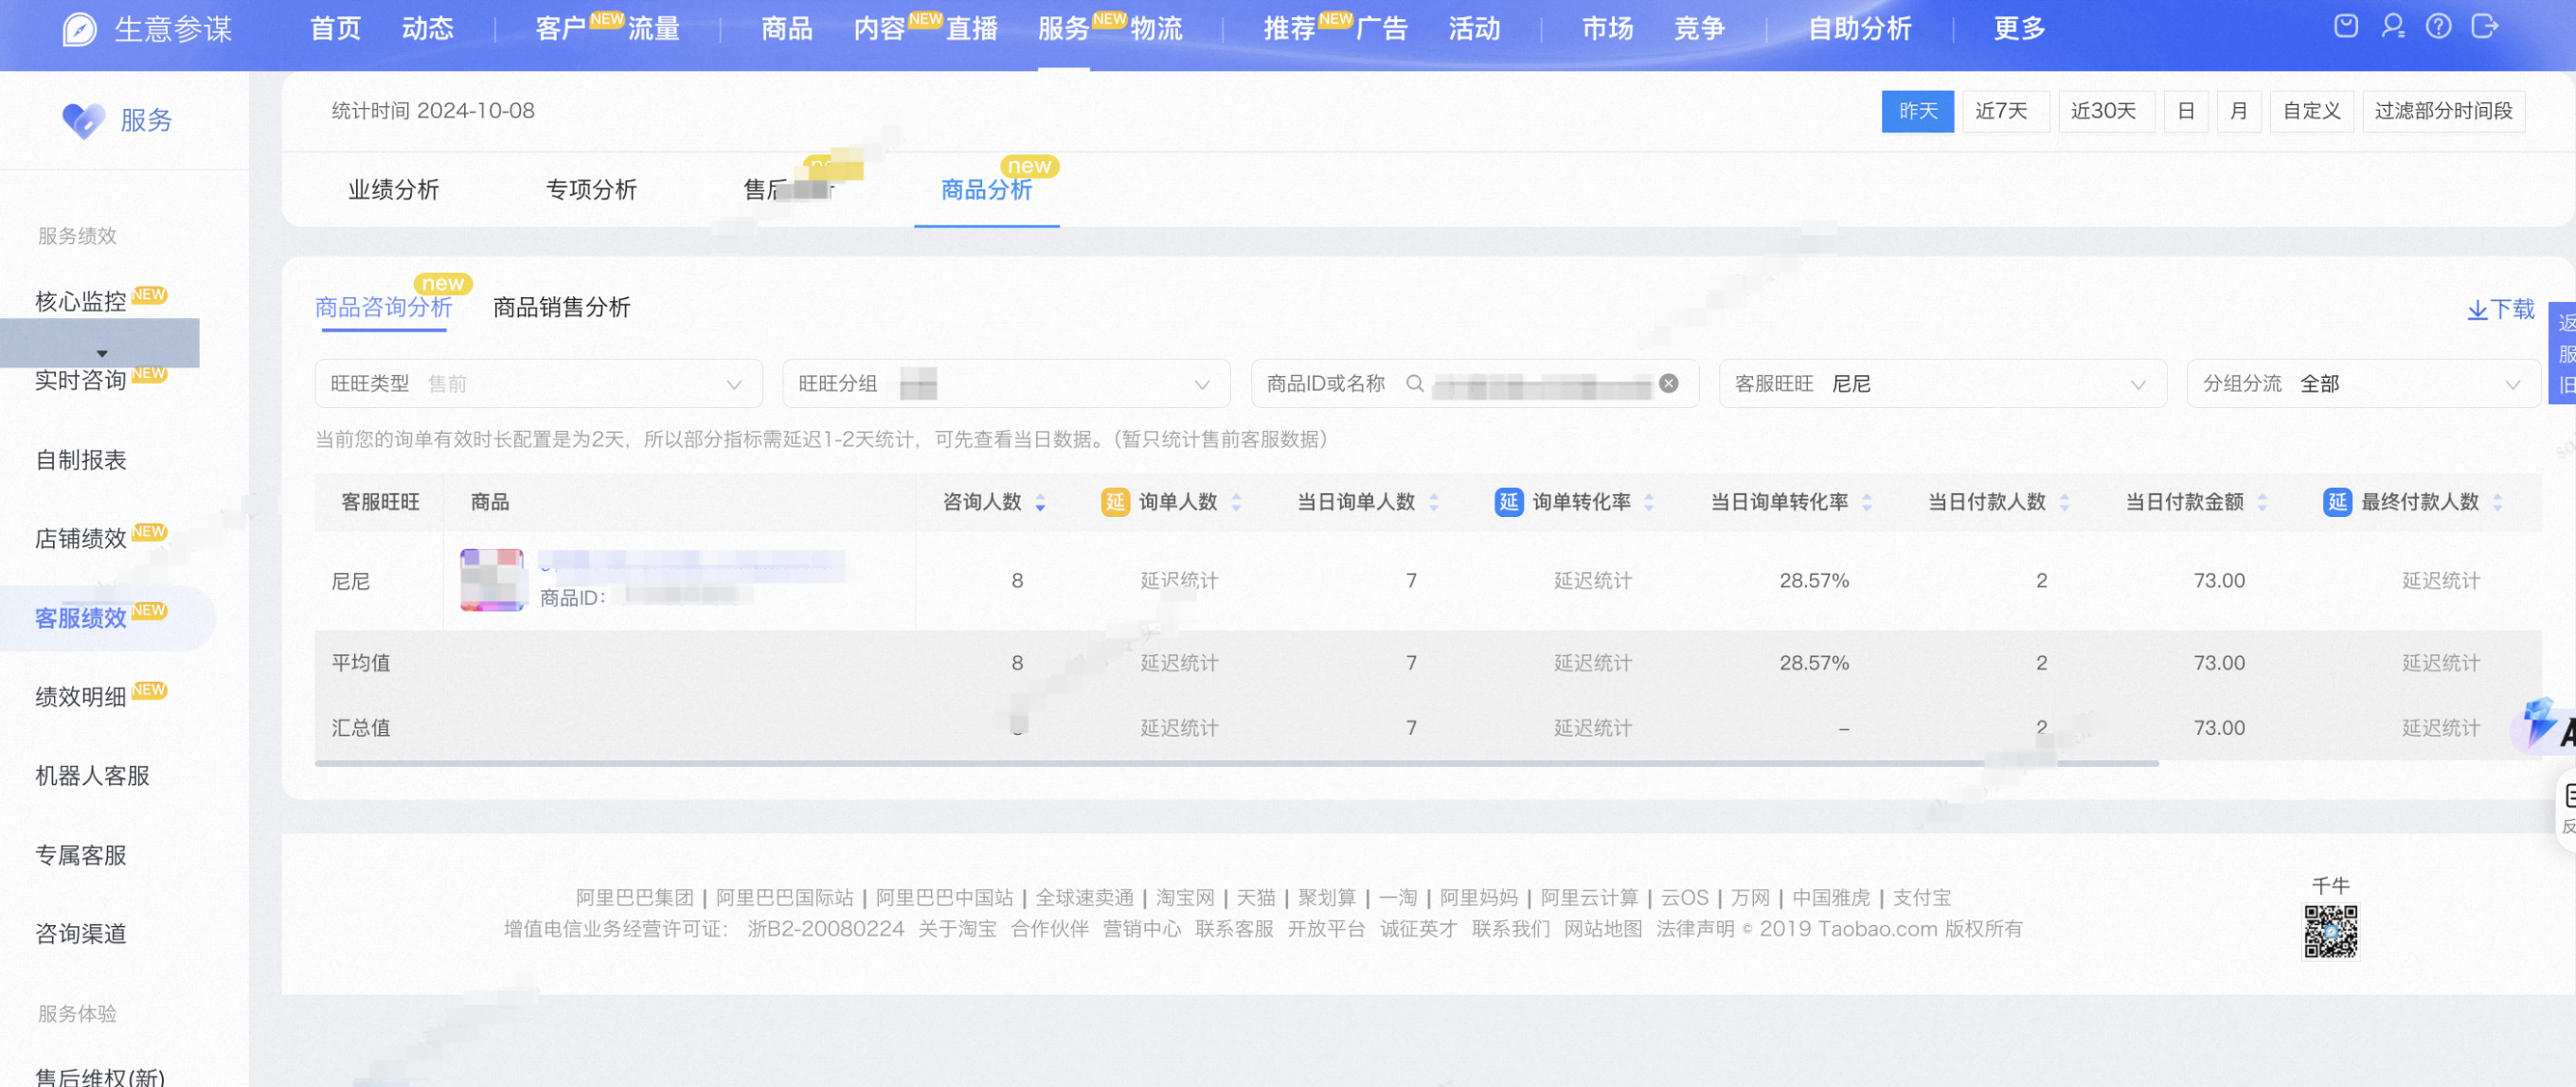The width and height of the screenshot is (2576, 1087).
Task: Clear the 商品ID或名称 search field
Action: (1669, 383)
